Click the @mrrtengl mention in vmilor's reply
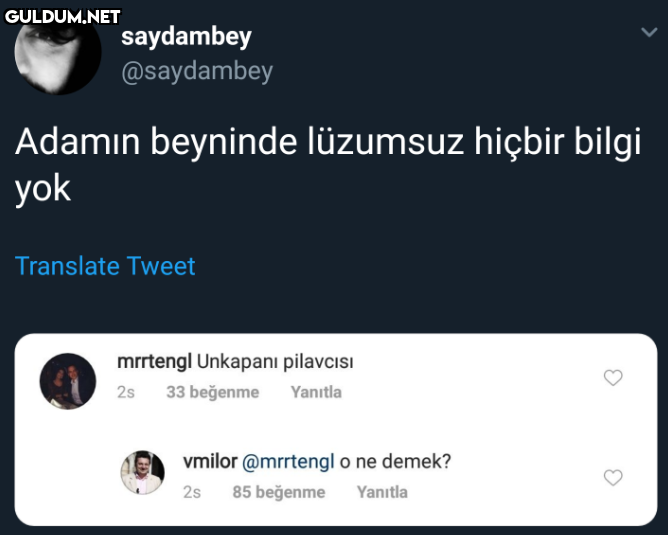 [289, 461]
